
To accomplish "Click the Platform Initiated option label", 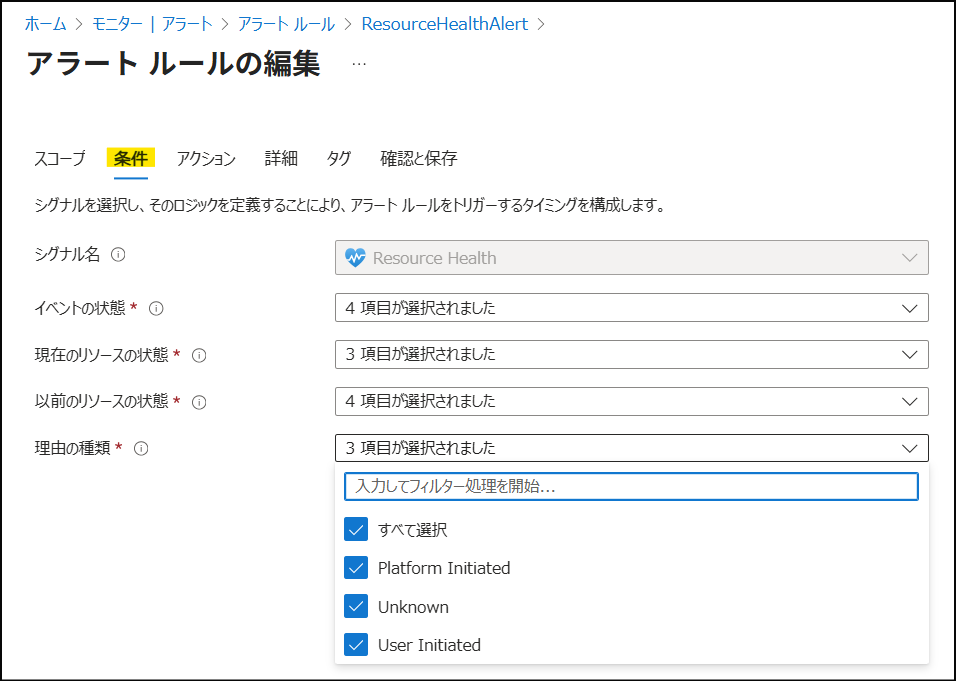I will [444, 568].
